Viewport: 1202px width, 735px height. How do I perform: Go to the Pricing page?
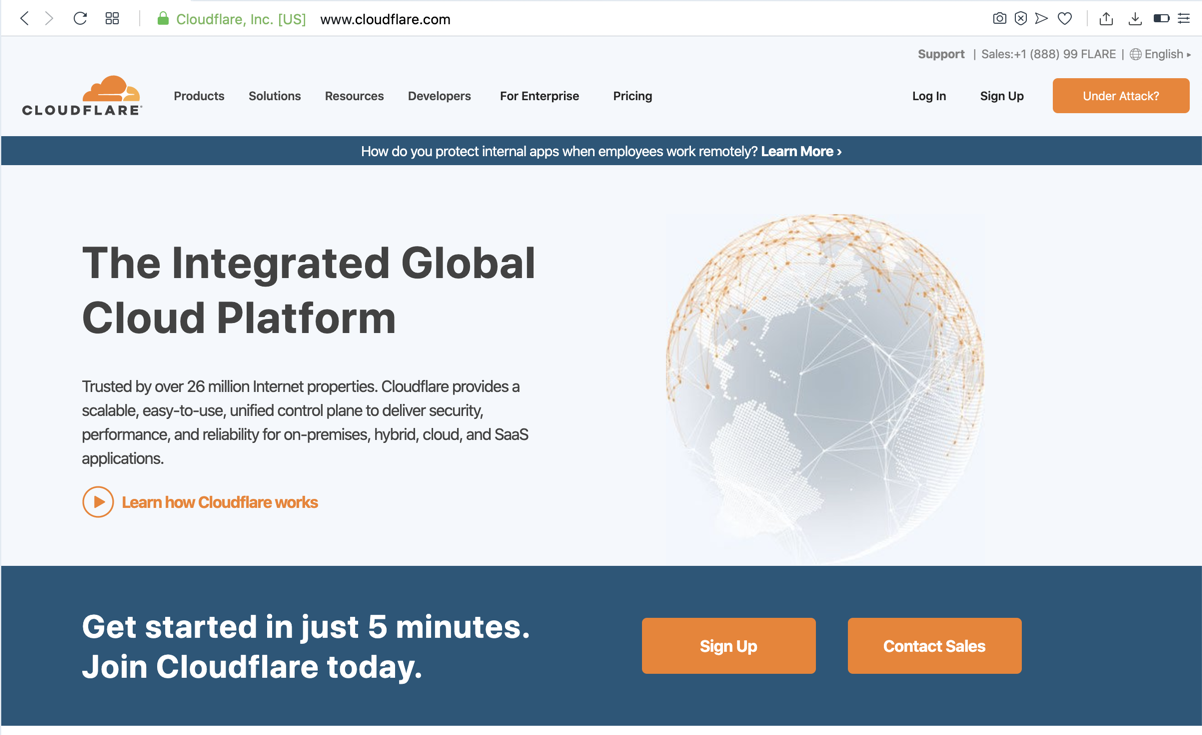(632, 96)
